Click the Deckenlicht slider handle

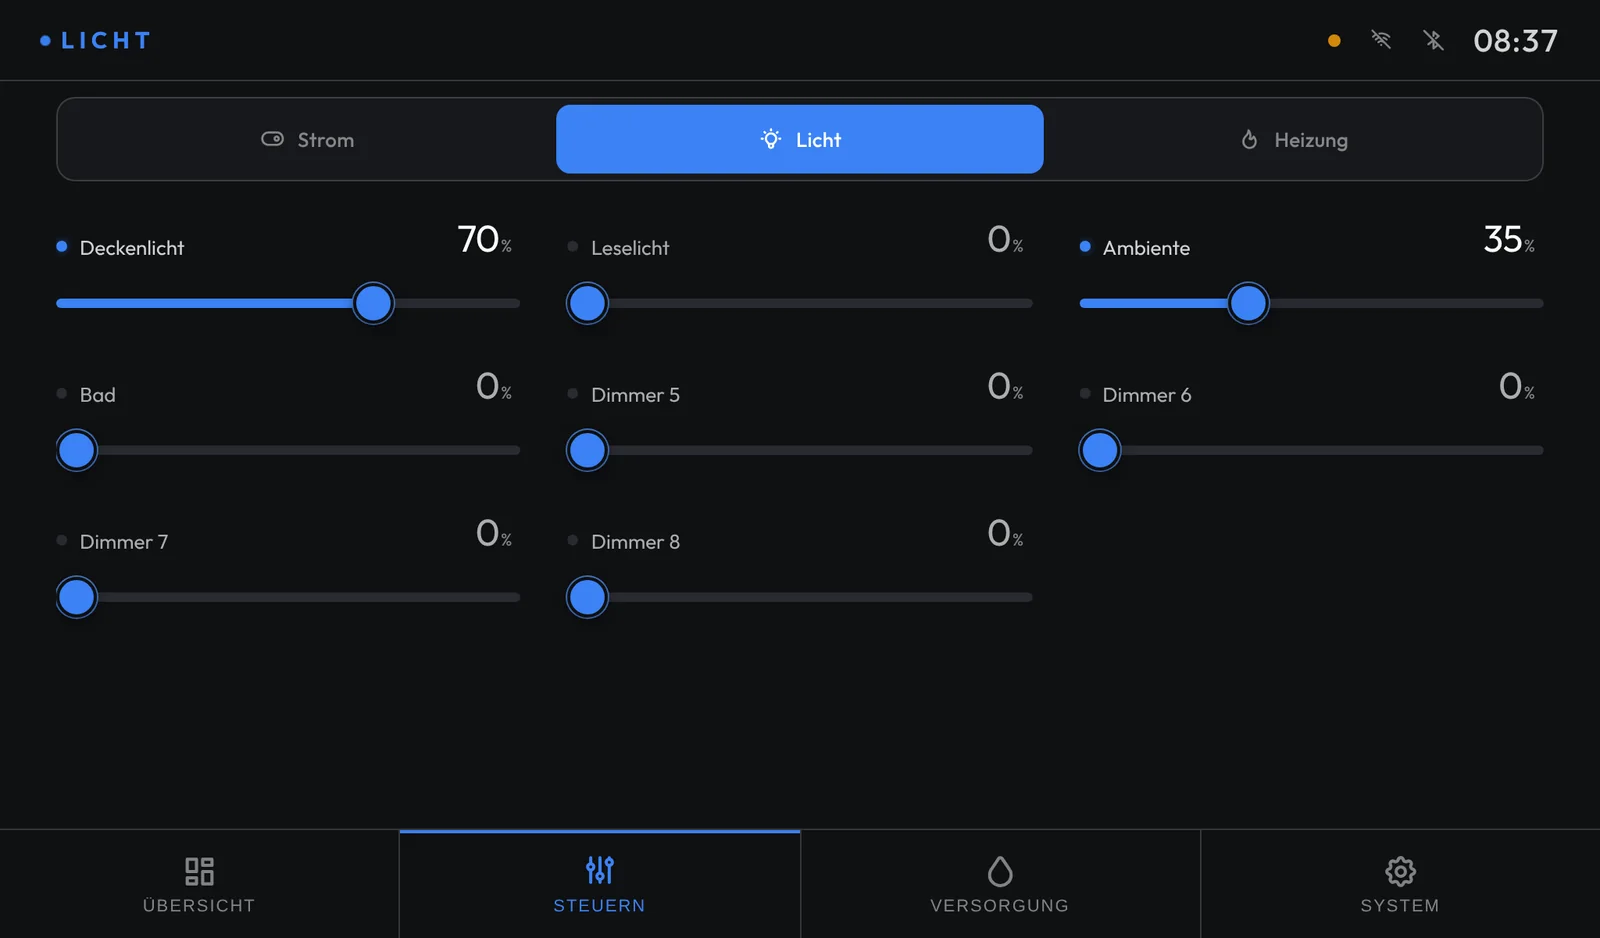(374, 303)
